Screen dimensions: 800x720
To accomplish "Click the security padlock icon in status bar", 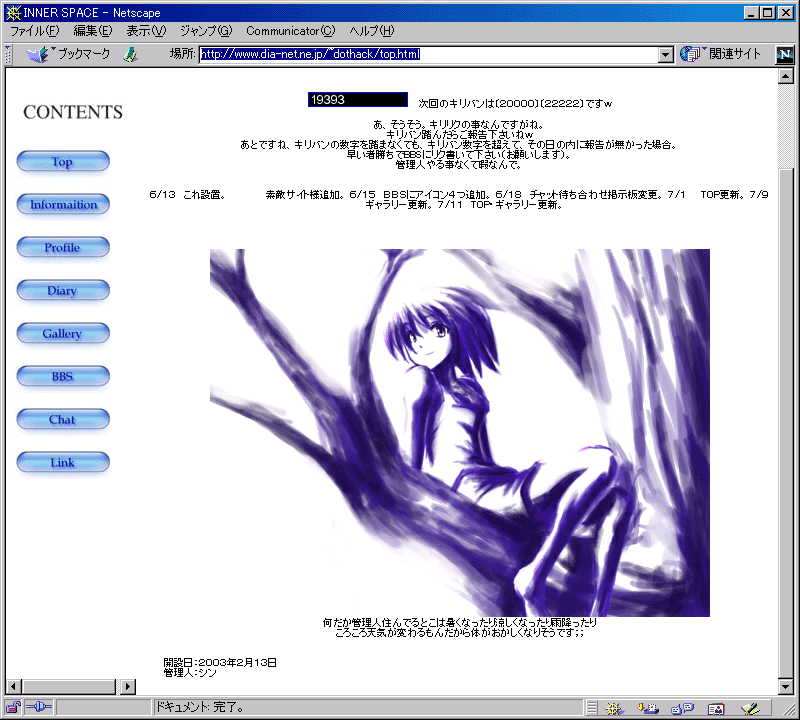I will point(13,707).
